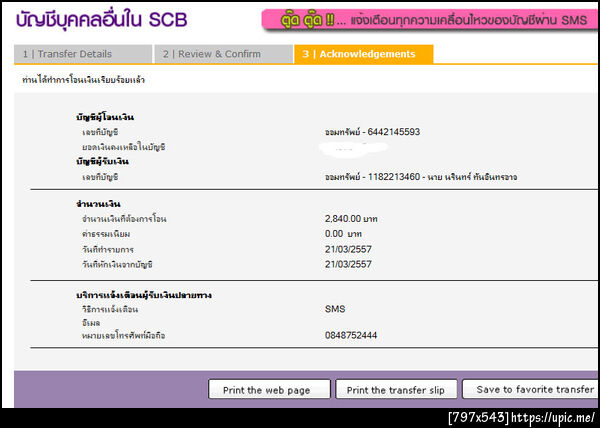Image resolution: width=600 pixels, height=428 pixels.
Task: Click the transfer amount 2,840.00
Action: tap(343, 219)
